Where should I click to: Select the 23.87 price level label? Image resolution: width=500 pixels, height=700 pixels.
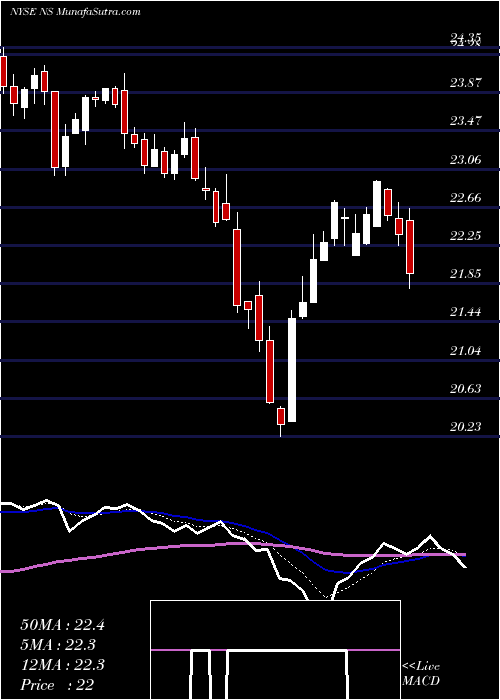(466, 82)
